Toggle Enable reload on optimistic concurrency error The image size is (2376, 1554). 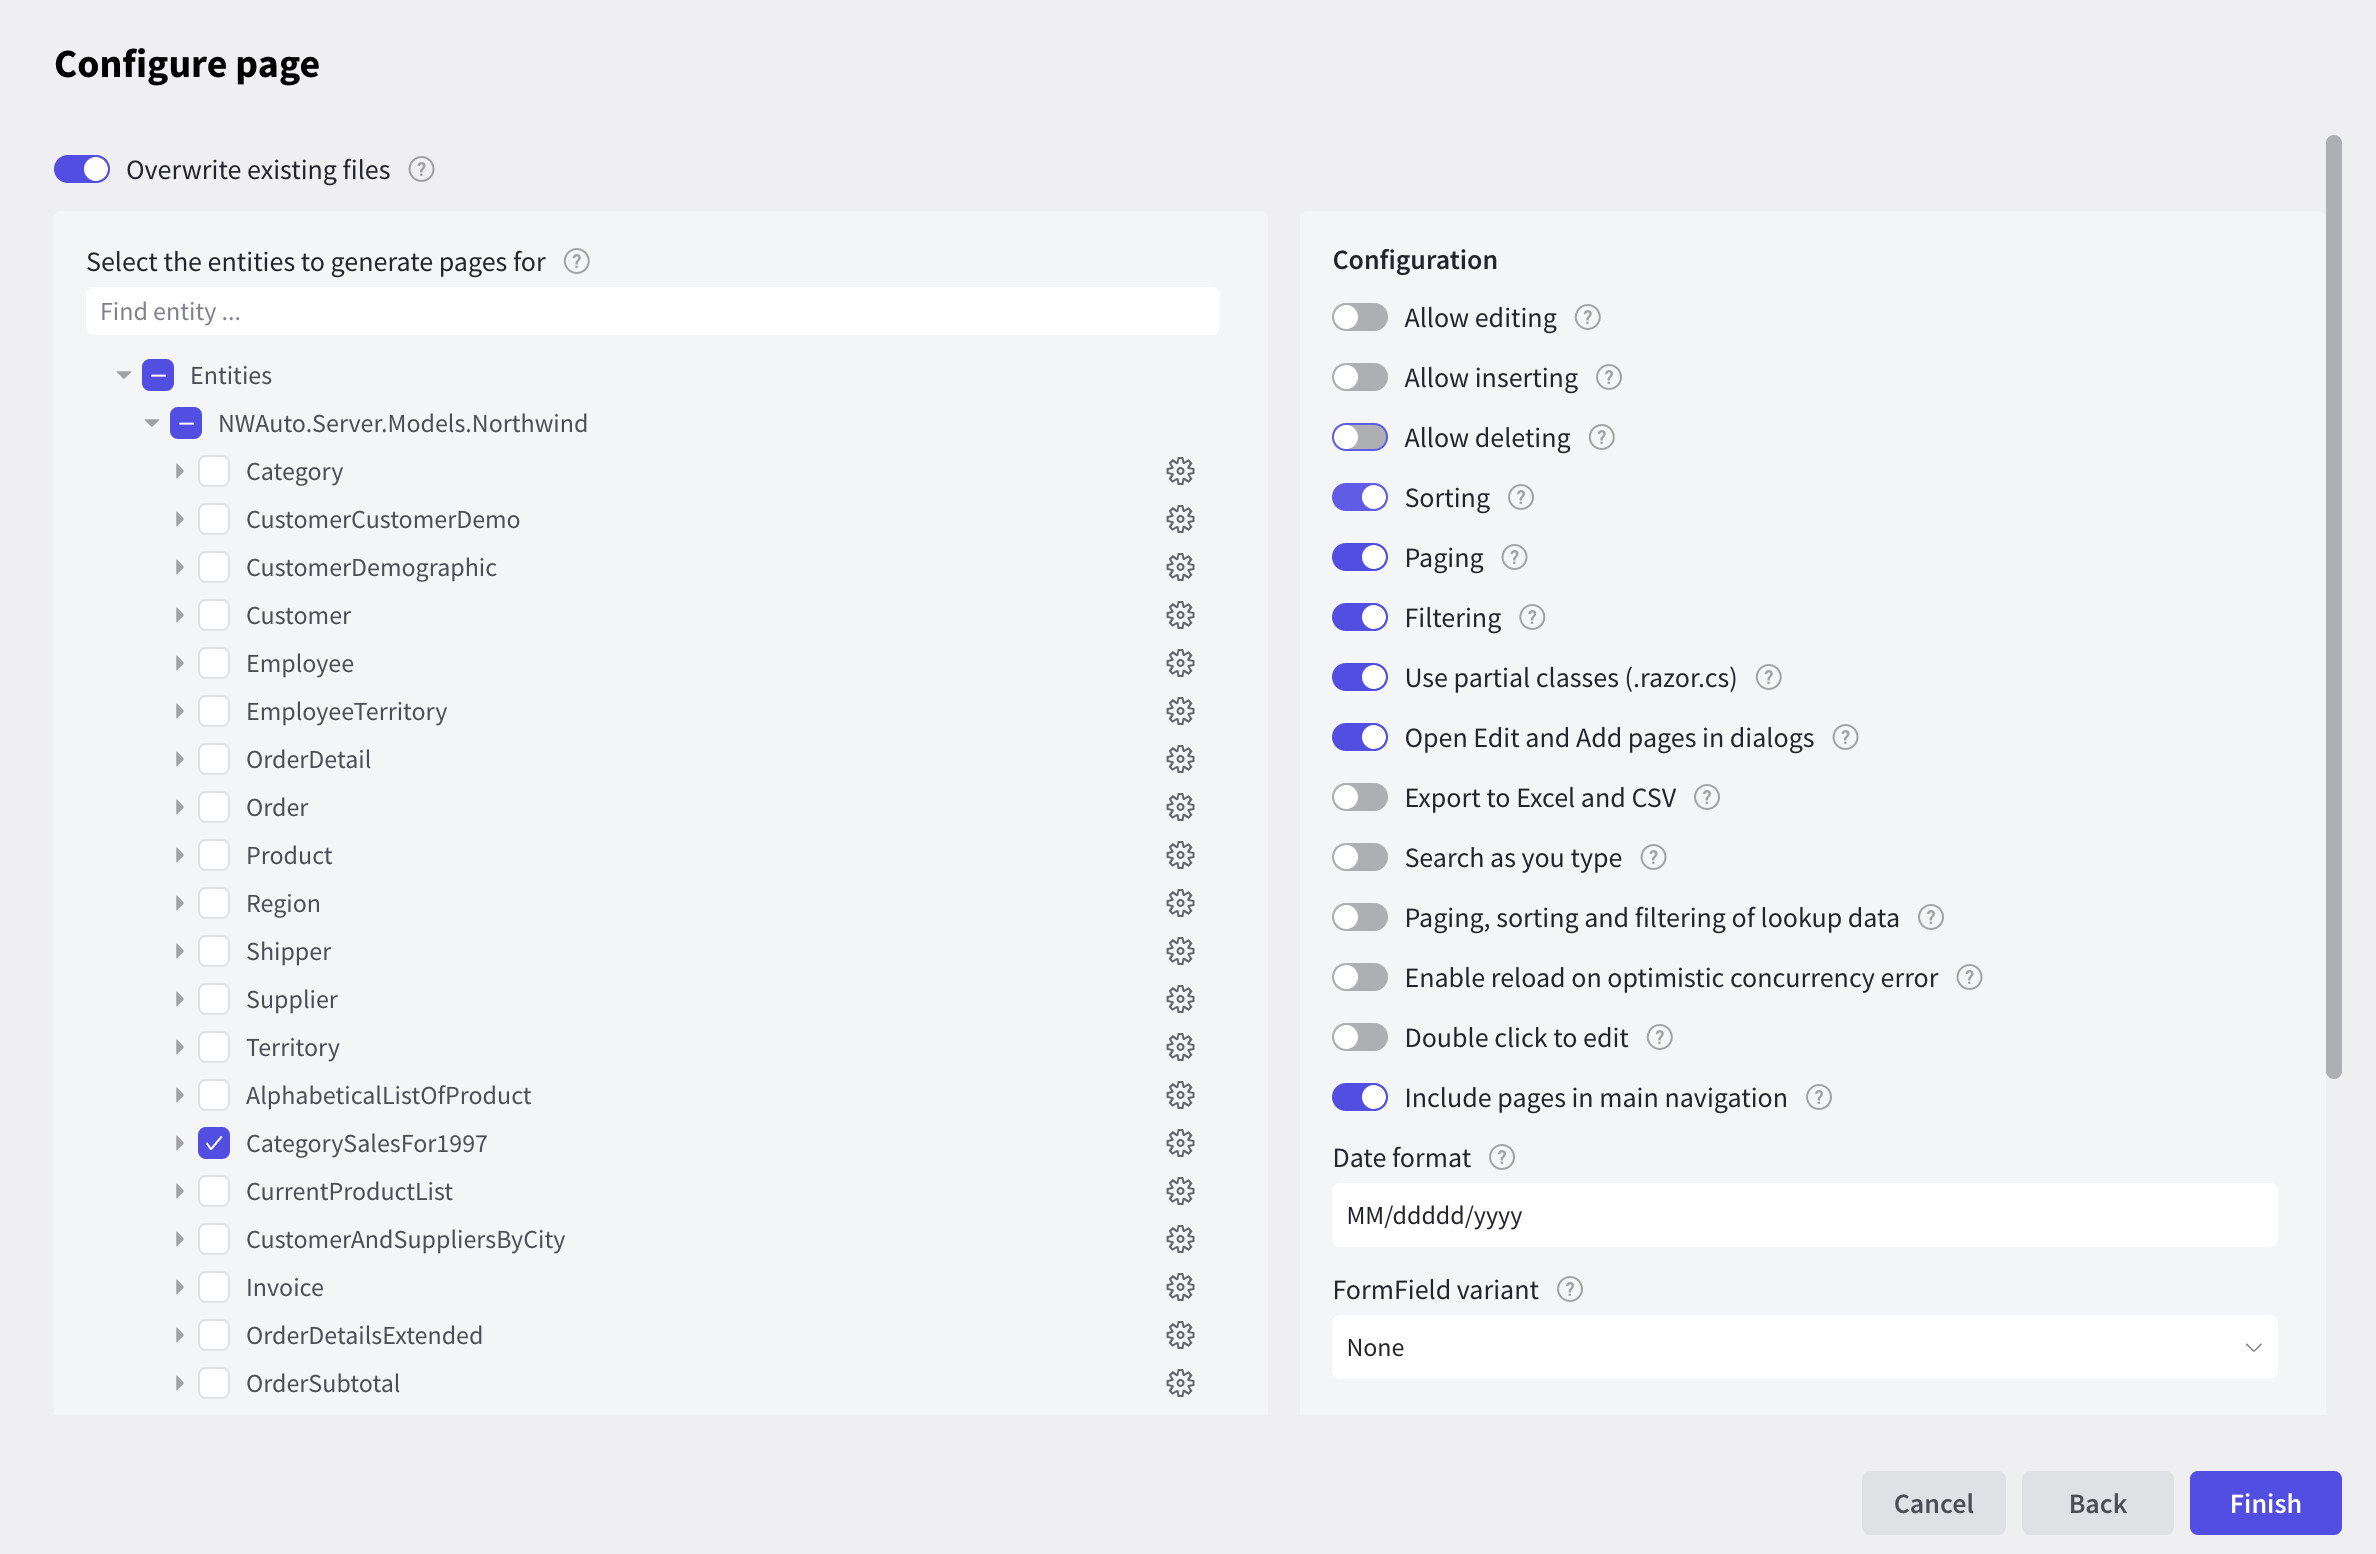tap(1360, 977)
